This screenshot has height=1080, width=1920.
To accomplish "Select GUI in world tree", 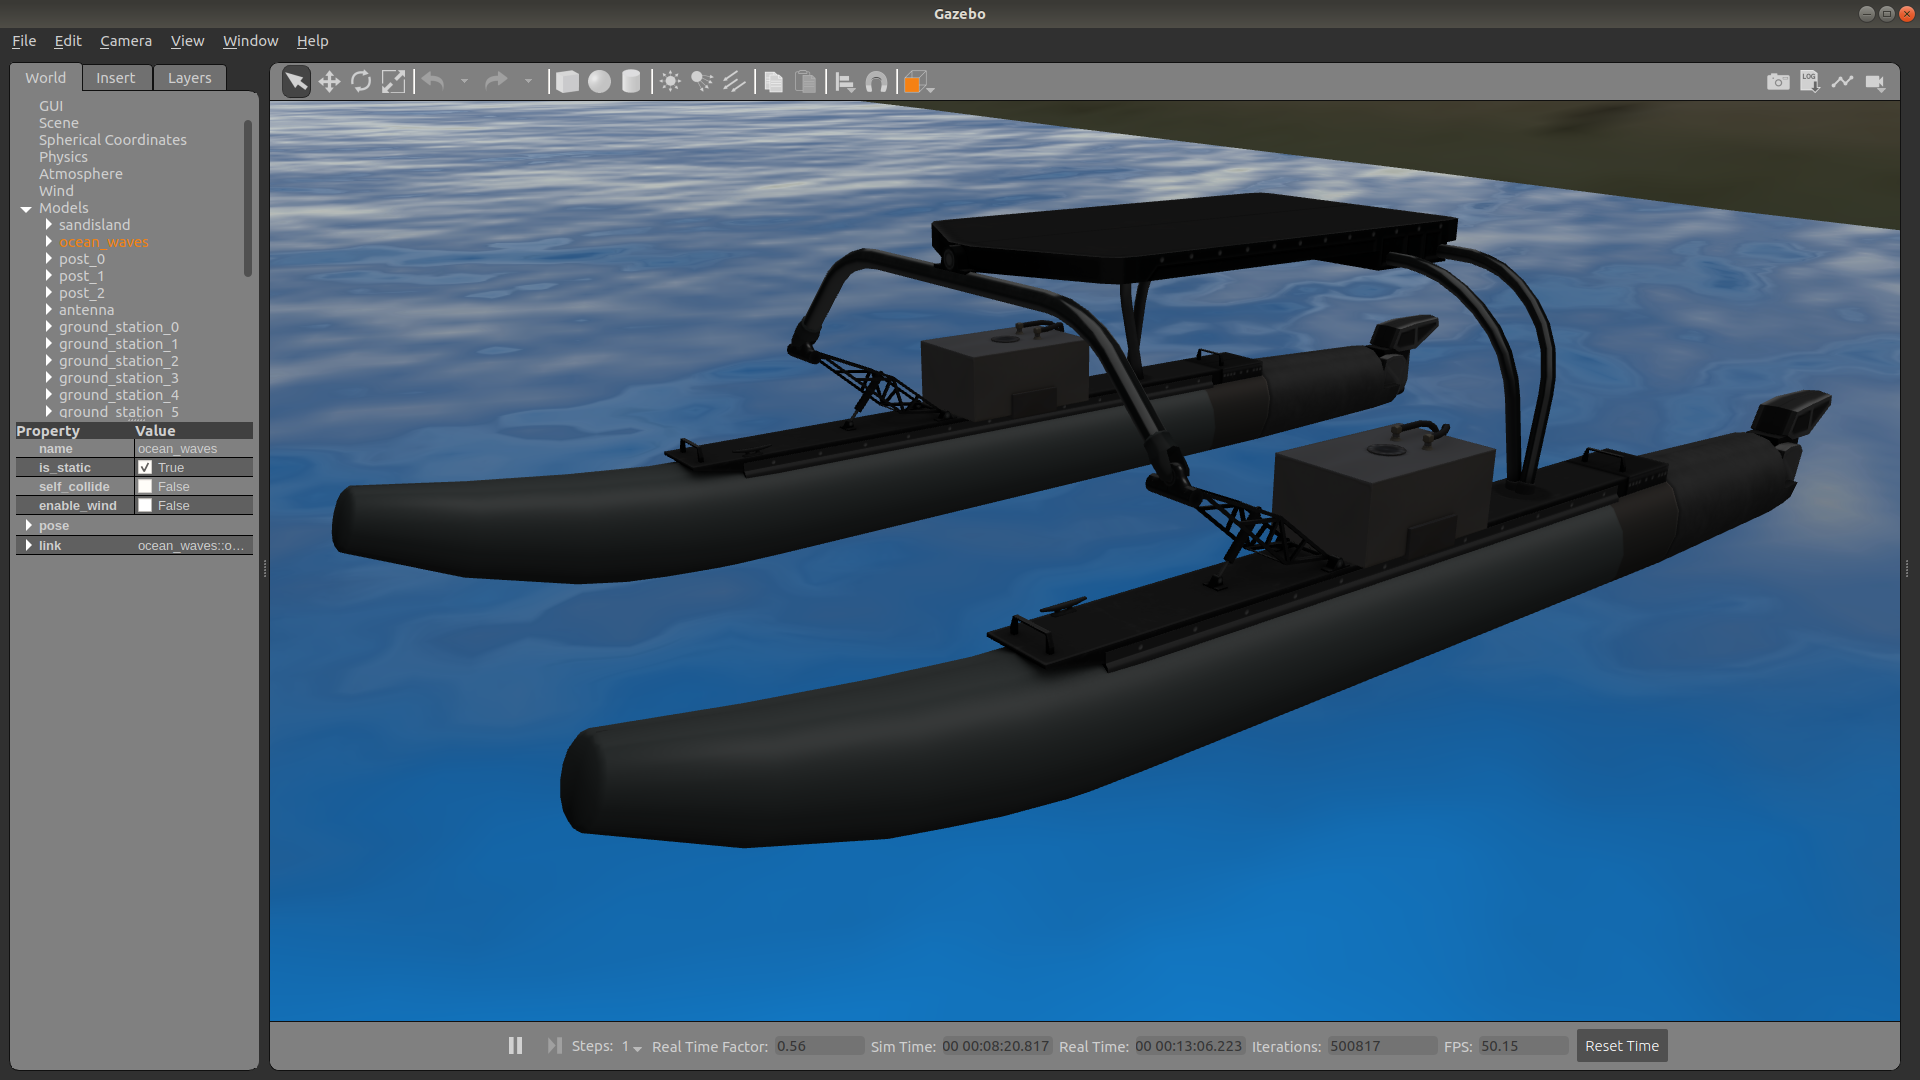I will [x=51, y=106].
